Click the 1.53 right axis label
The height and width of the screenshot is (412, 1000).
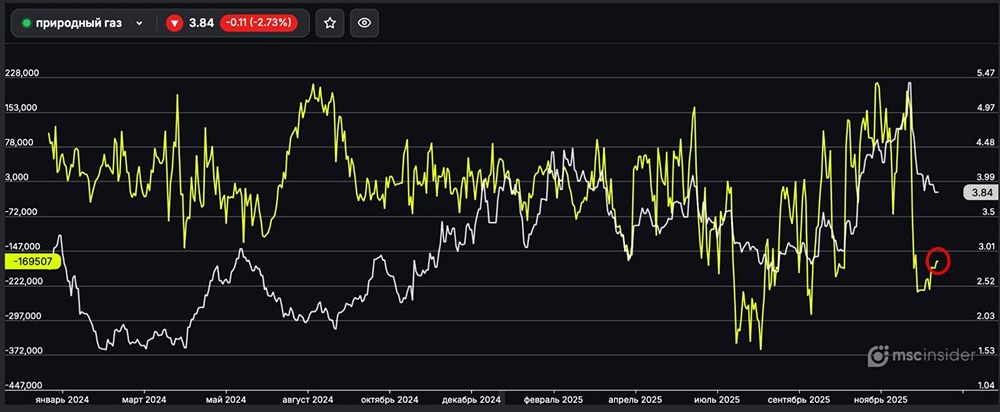(985, 351)
